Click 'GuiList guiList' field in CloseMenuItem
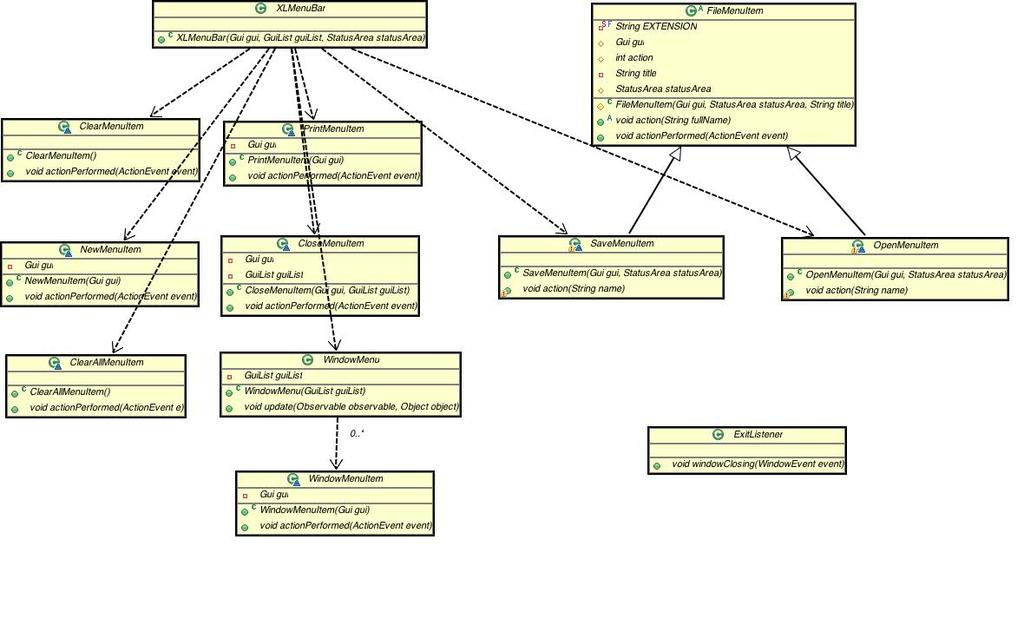 point(274,275)
